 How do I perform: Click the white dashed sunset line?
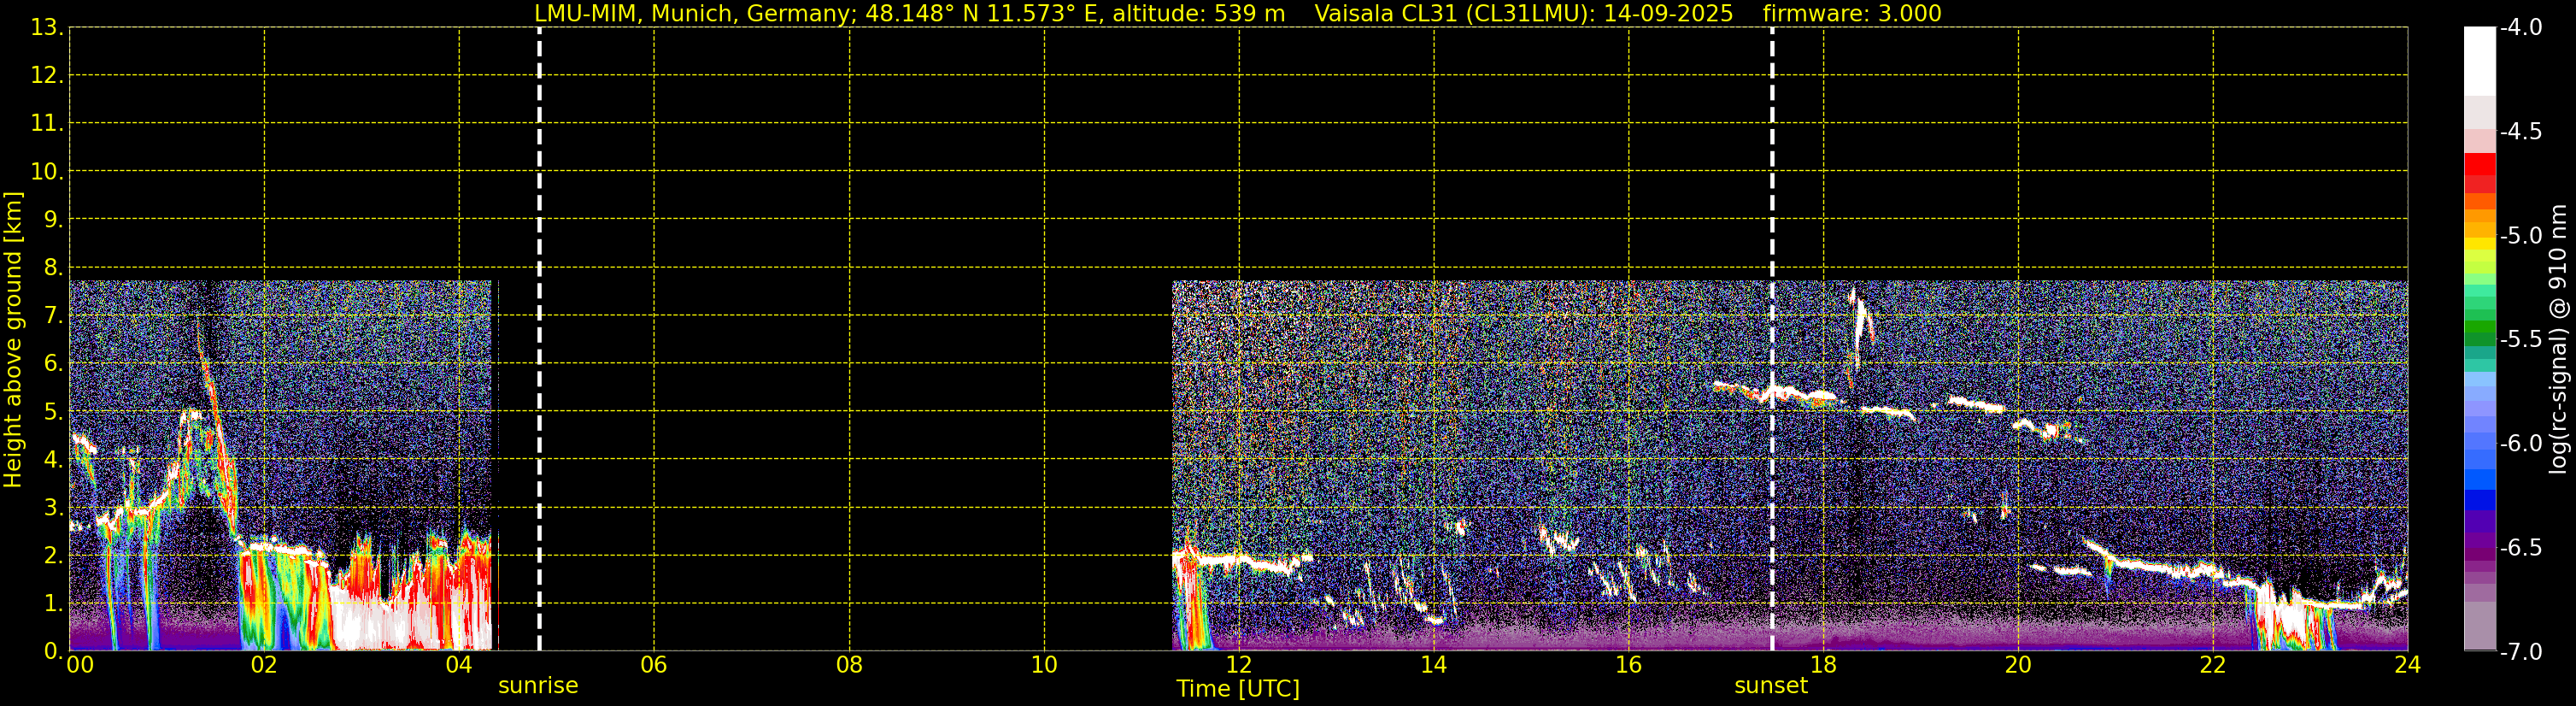coord(1772,339)
